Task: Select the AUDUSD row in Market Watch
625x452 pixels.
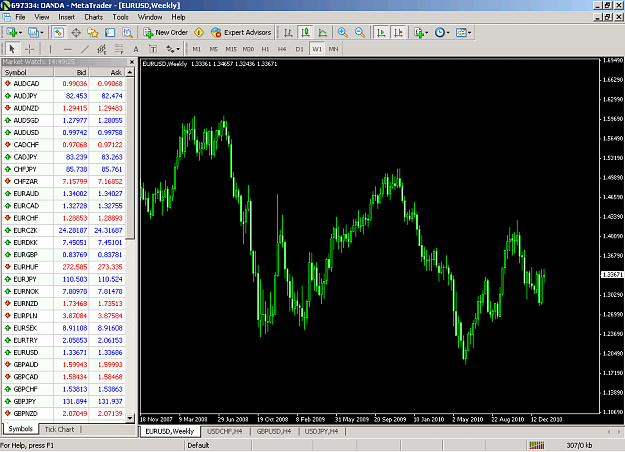Action: [x=63, y=132]
